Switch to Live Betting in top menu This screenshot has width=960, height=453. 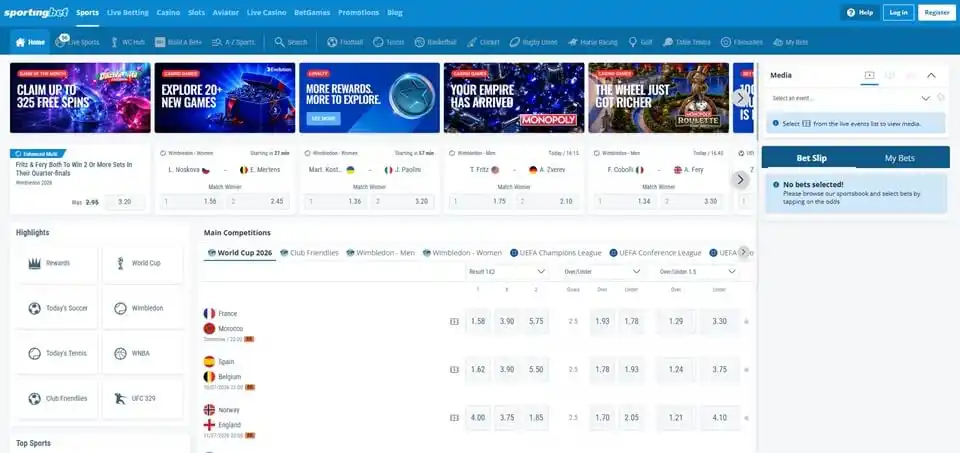coord(127,12)
